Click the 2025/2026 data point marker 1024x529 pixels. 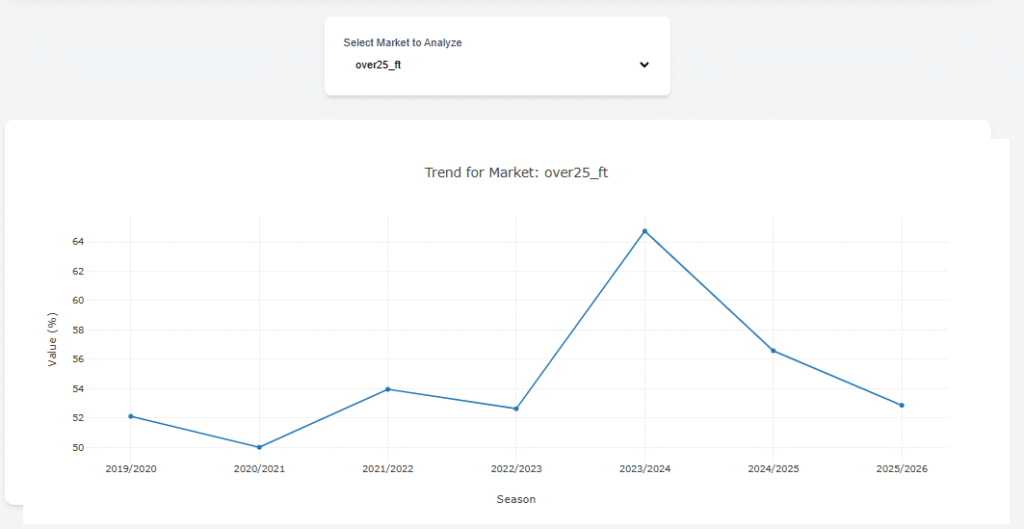click(x=902, y=406)
